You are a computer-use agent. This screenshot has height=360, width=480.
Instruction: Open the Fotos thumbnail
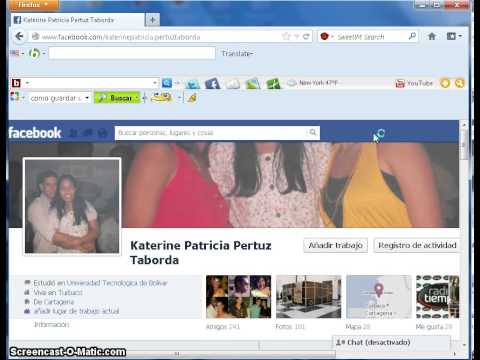click(x=309, y=297)
